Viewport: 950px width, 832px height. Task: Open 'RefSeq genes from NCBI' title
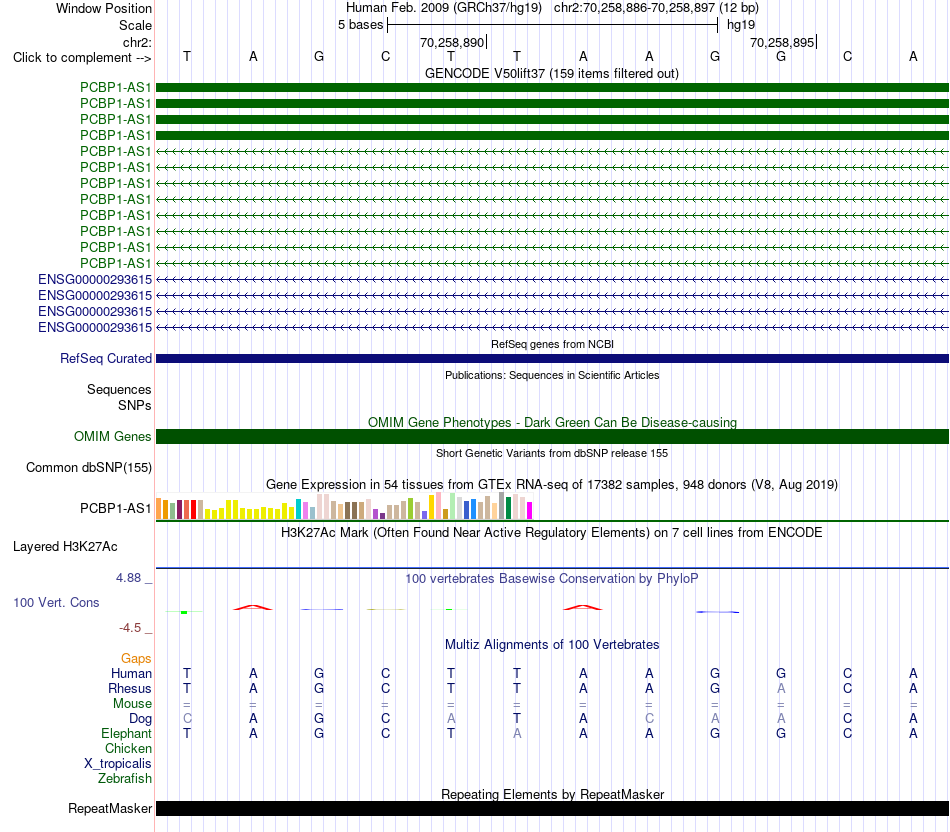pos(552,344)
